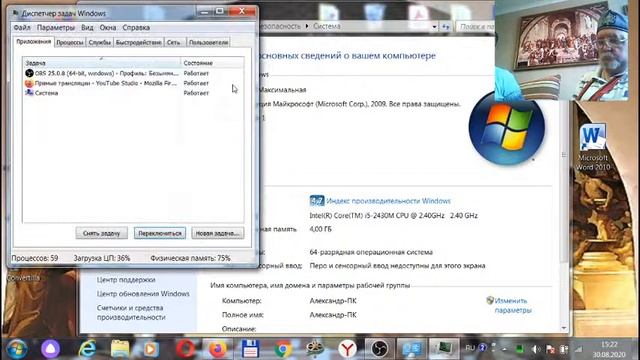640x360 pixels.
Task: Open the Параметры menu in Task Manager
Action: (56, 28)
